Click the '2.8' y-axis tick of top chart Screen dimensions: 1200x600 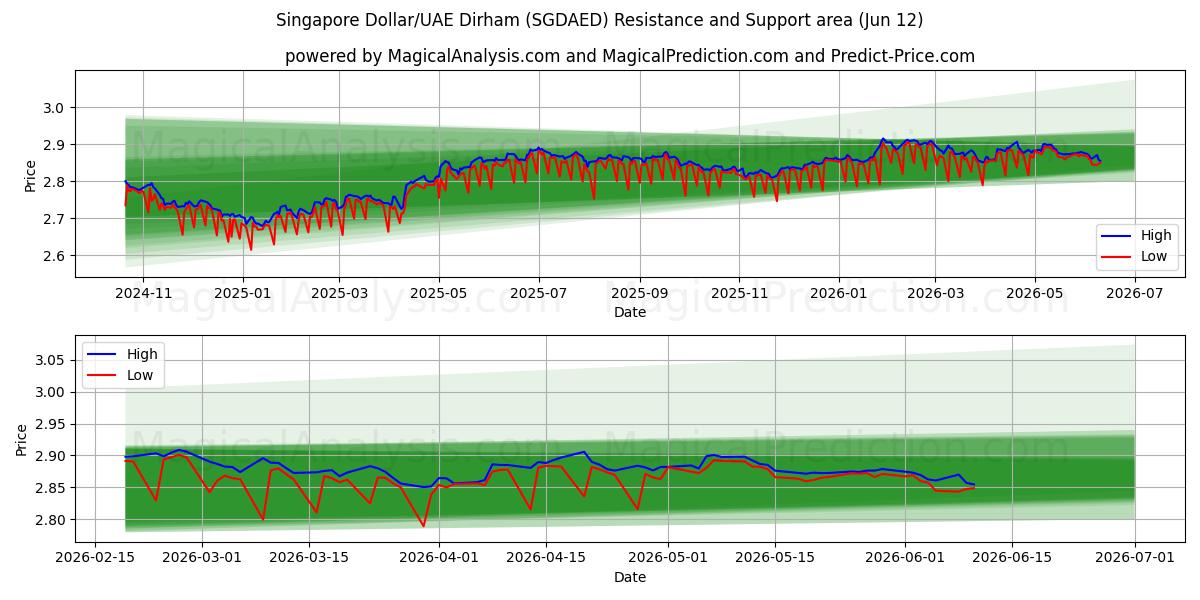(56, 182)
